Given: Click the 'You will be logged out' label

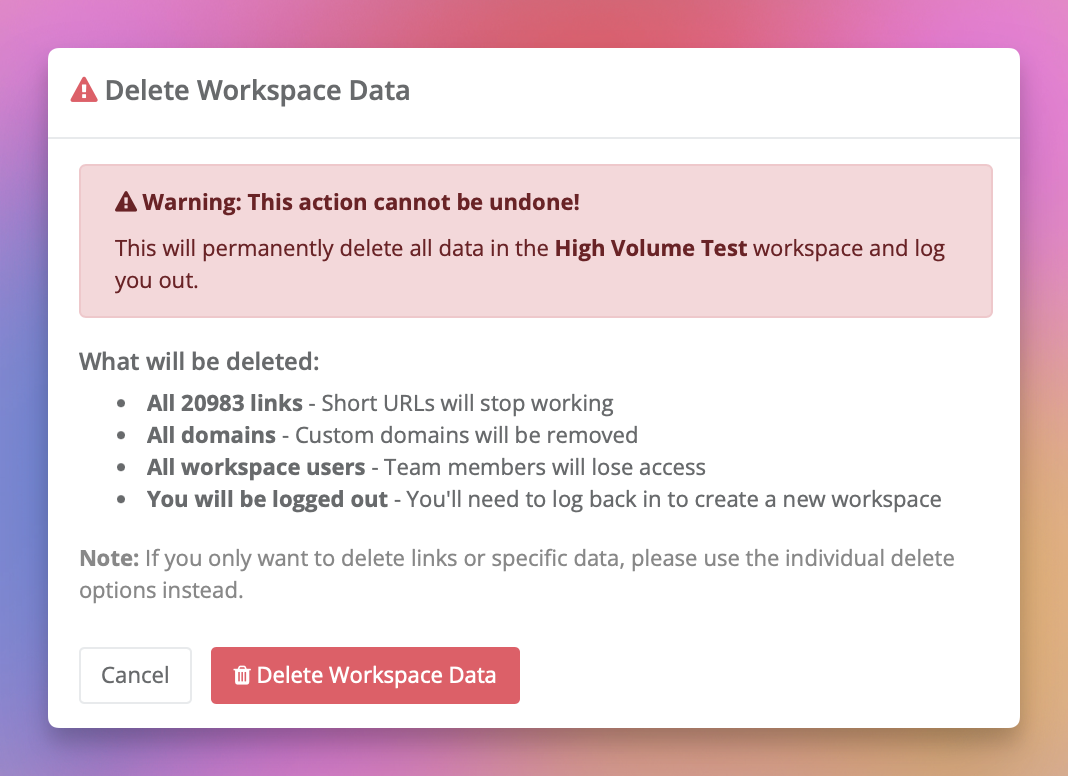Looking at the screenshot, I should coord(267,499).
